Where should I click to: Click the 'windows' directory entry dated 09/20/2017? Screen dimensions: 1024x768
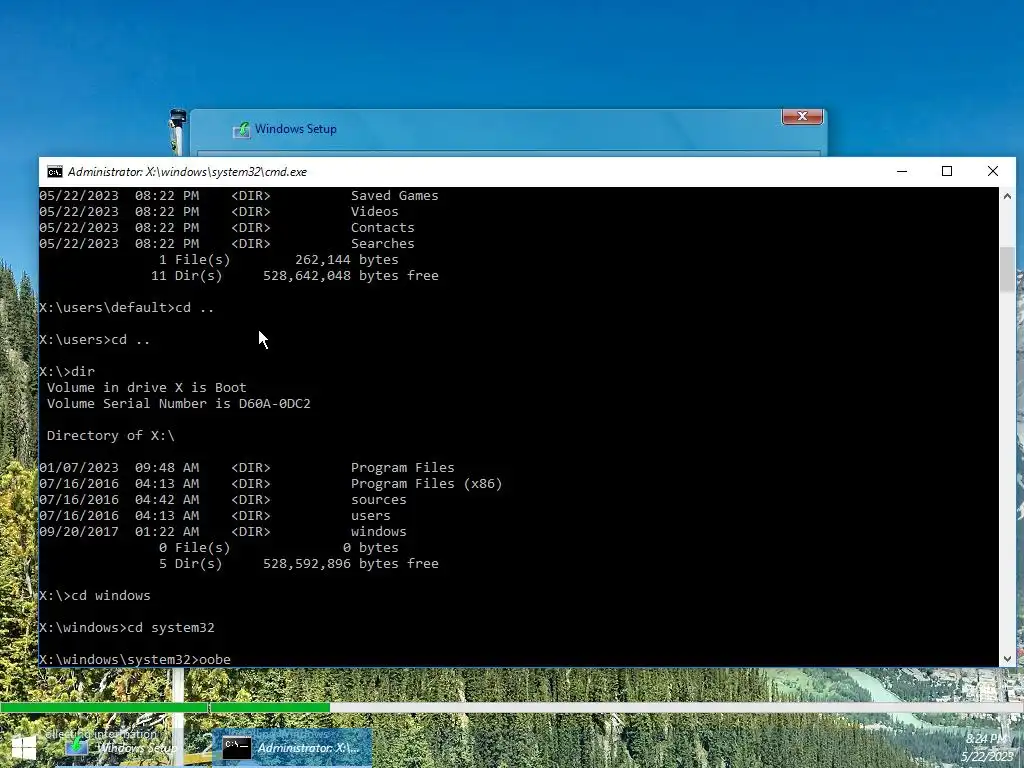[378, 532]
